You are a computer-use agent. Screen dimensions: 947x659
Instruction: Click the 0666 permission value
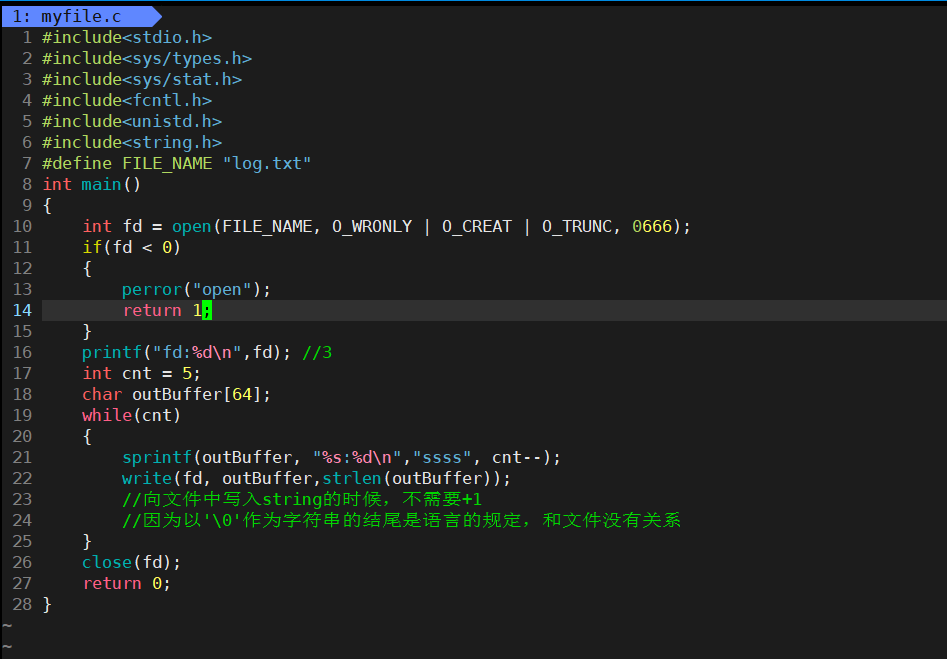point(651,226)
